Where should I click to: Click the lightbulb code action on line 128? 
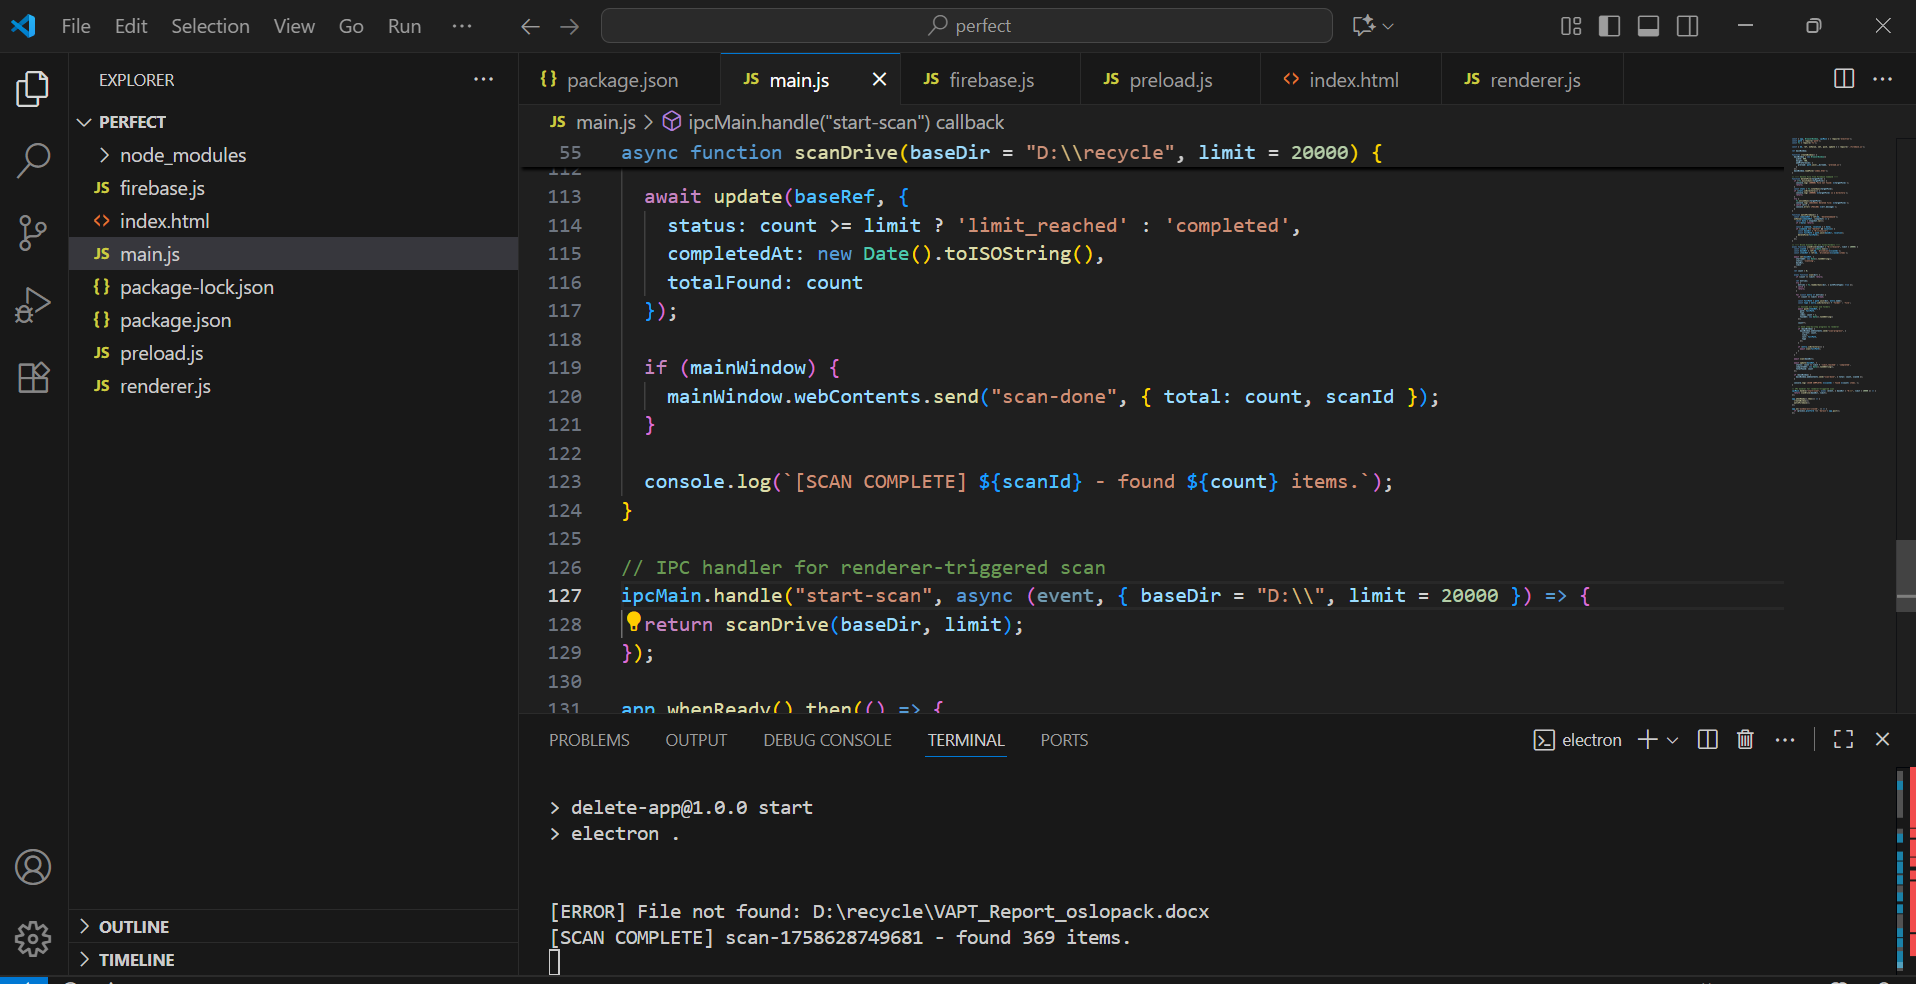pos(633,622)
